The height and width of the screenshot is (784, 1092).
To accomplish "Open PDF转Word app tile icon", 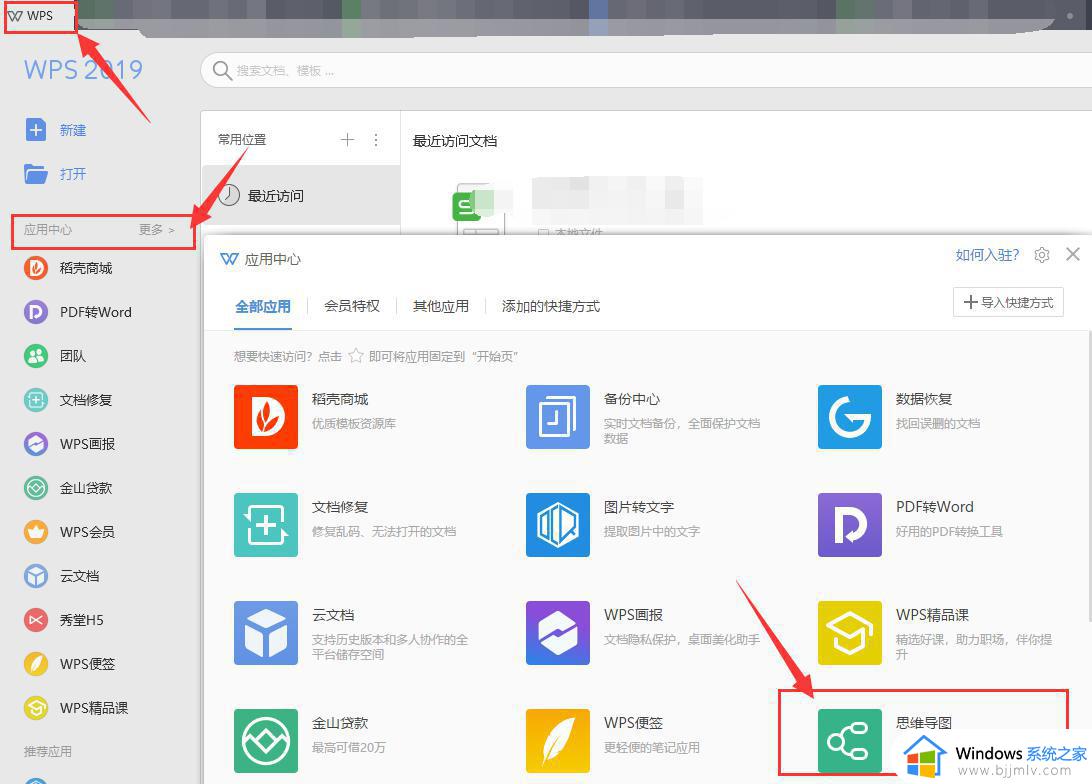I will 850,525.
